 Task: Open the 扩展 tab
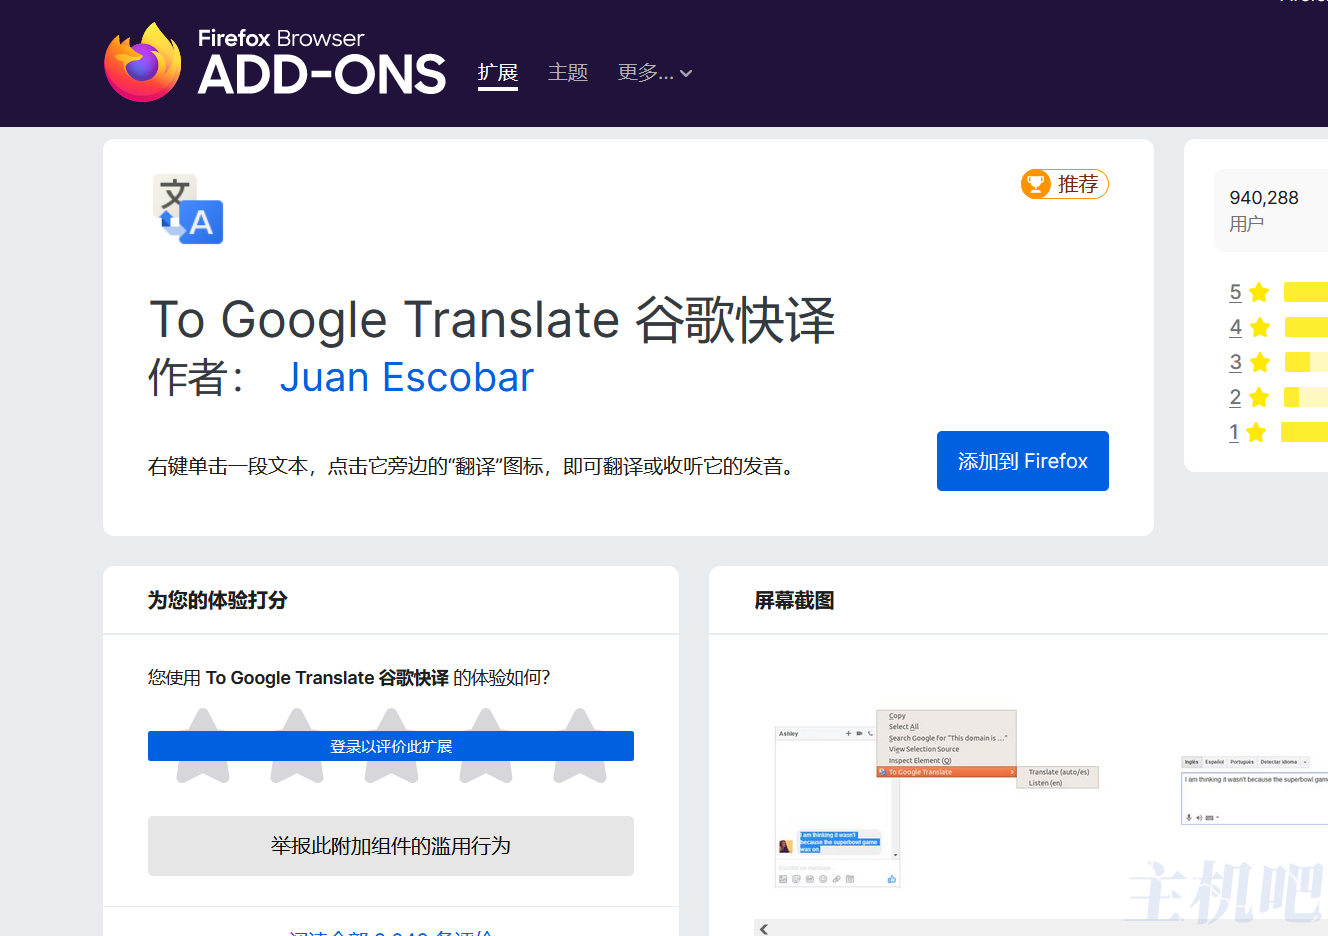[x=498, y=72]
